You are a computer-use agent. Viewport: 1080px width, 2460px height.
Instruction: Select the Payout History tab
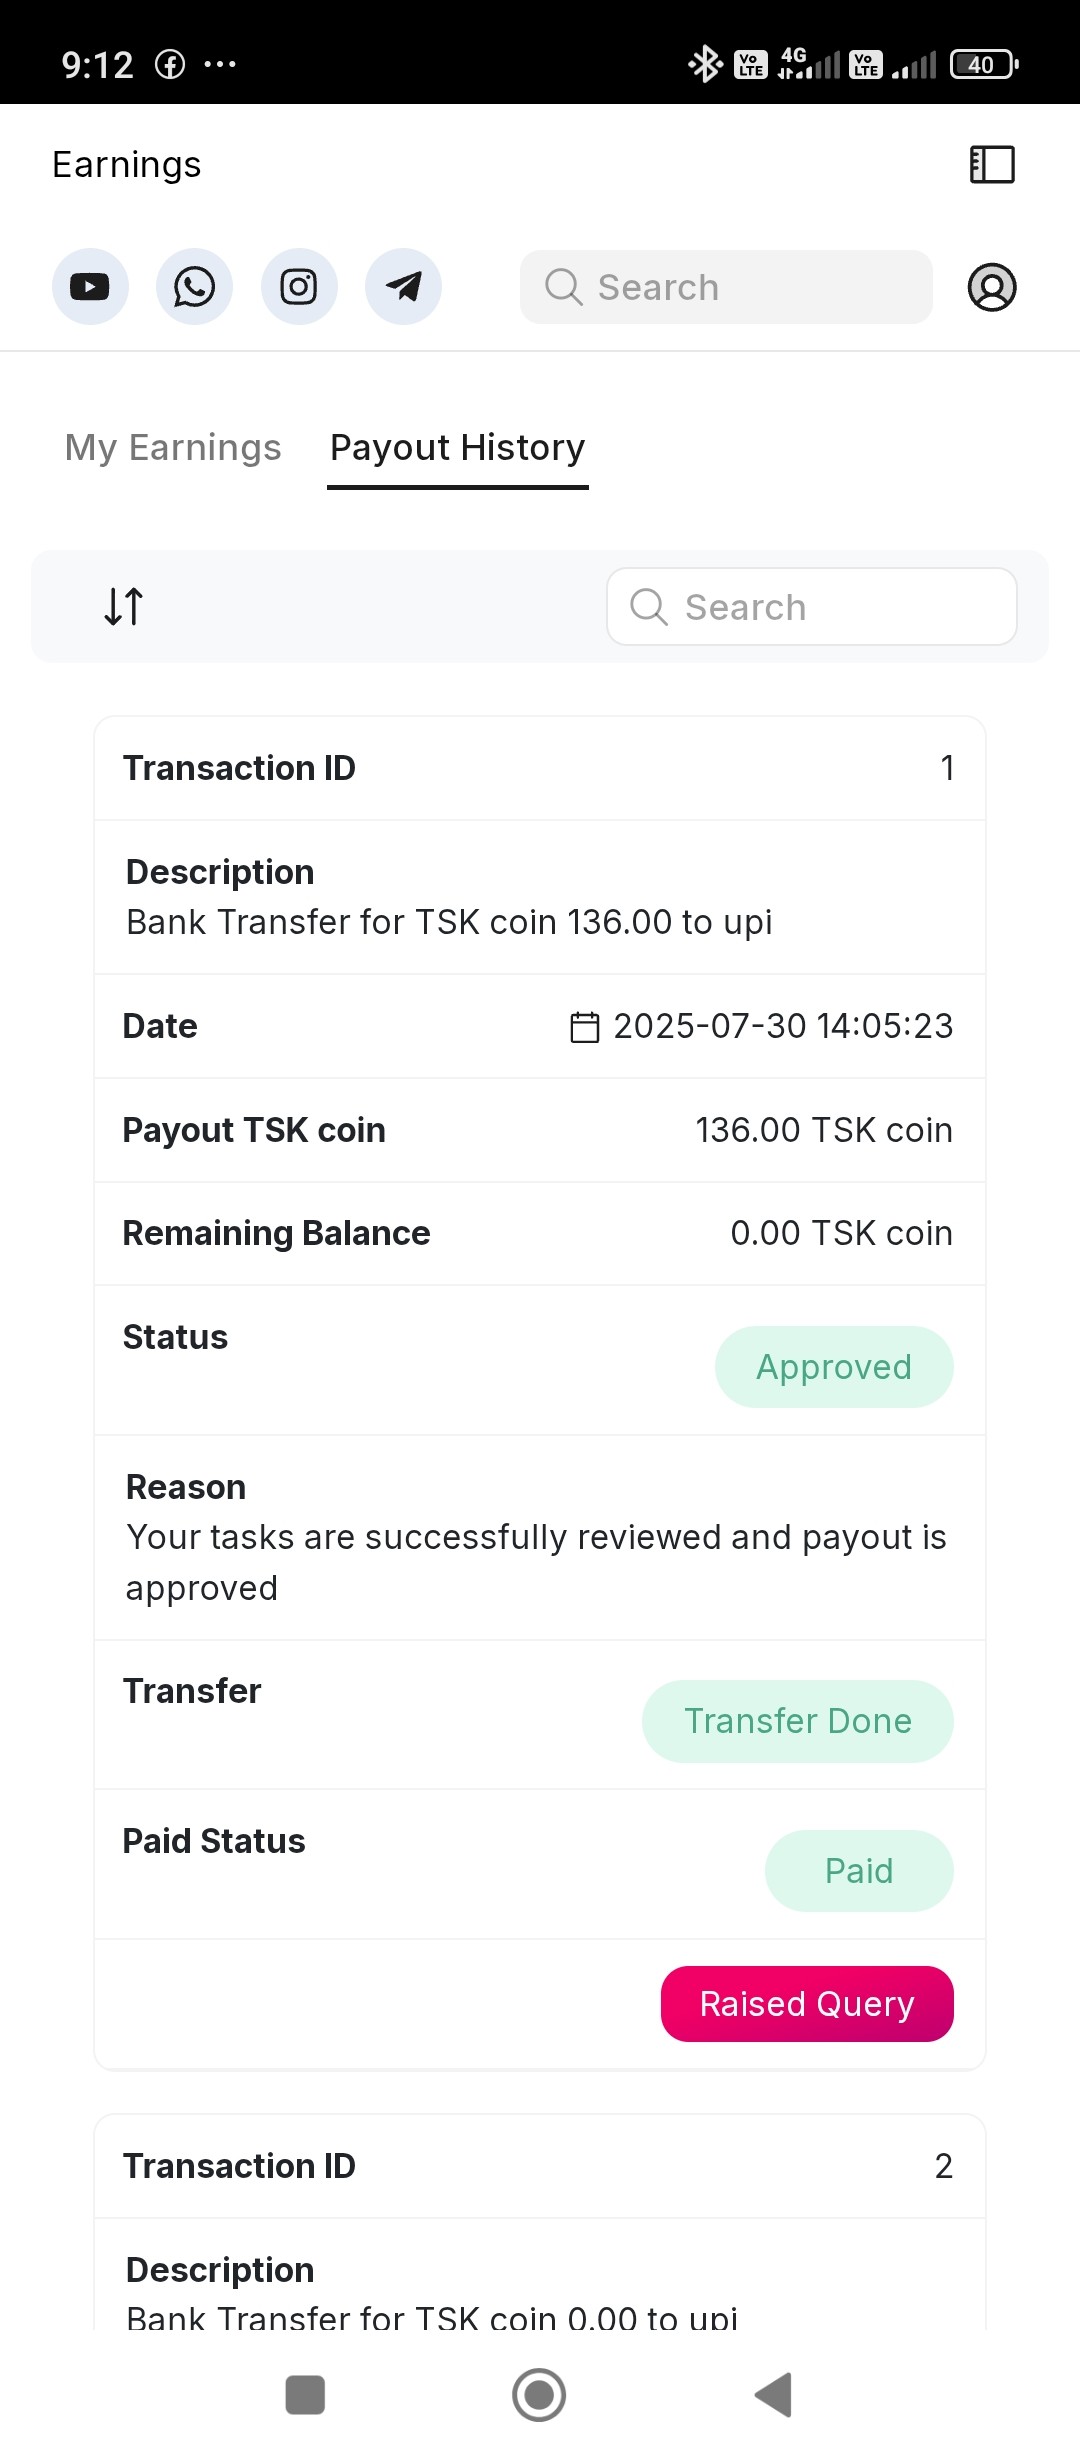(458, 448)
